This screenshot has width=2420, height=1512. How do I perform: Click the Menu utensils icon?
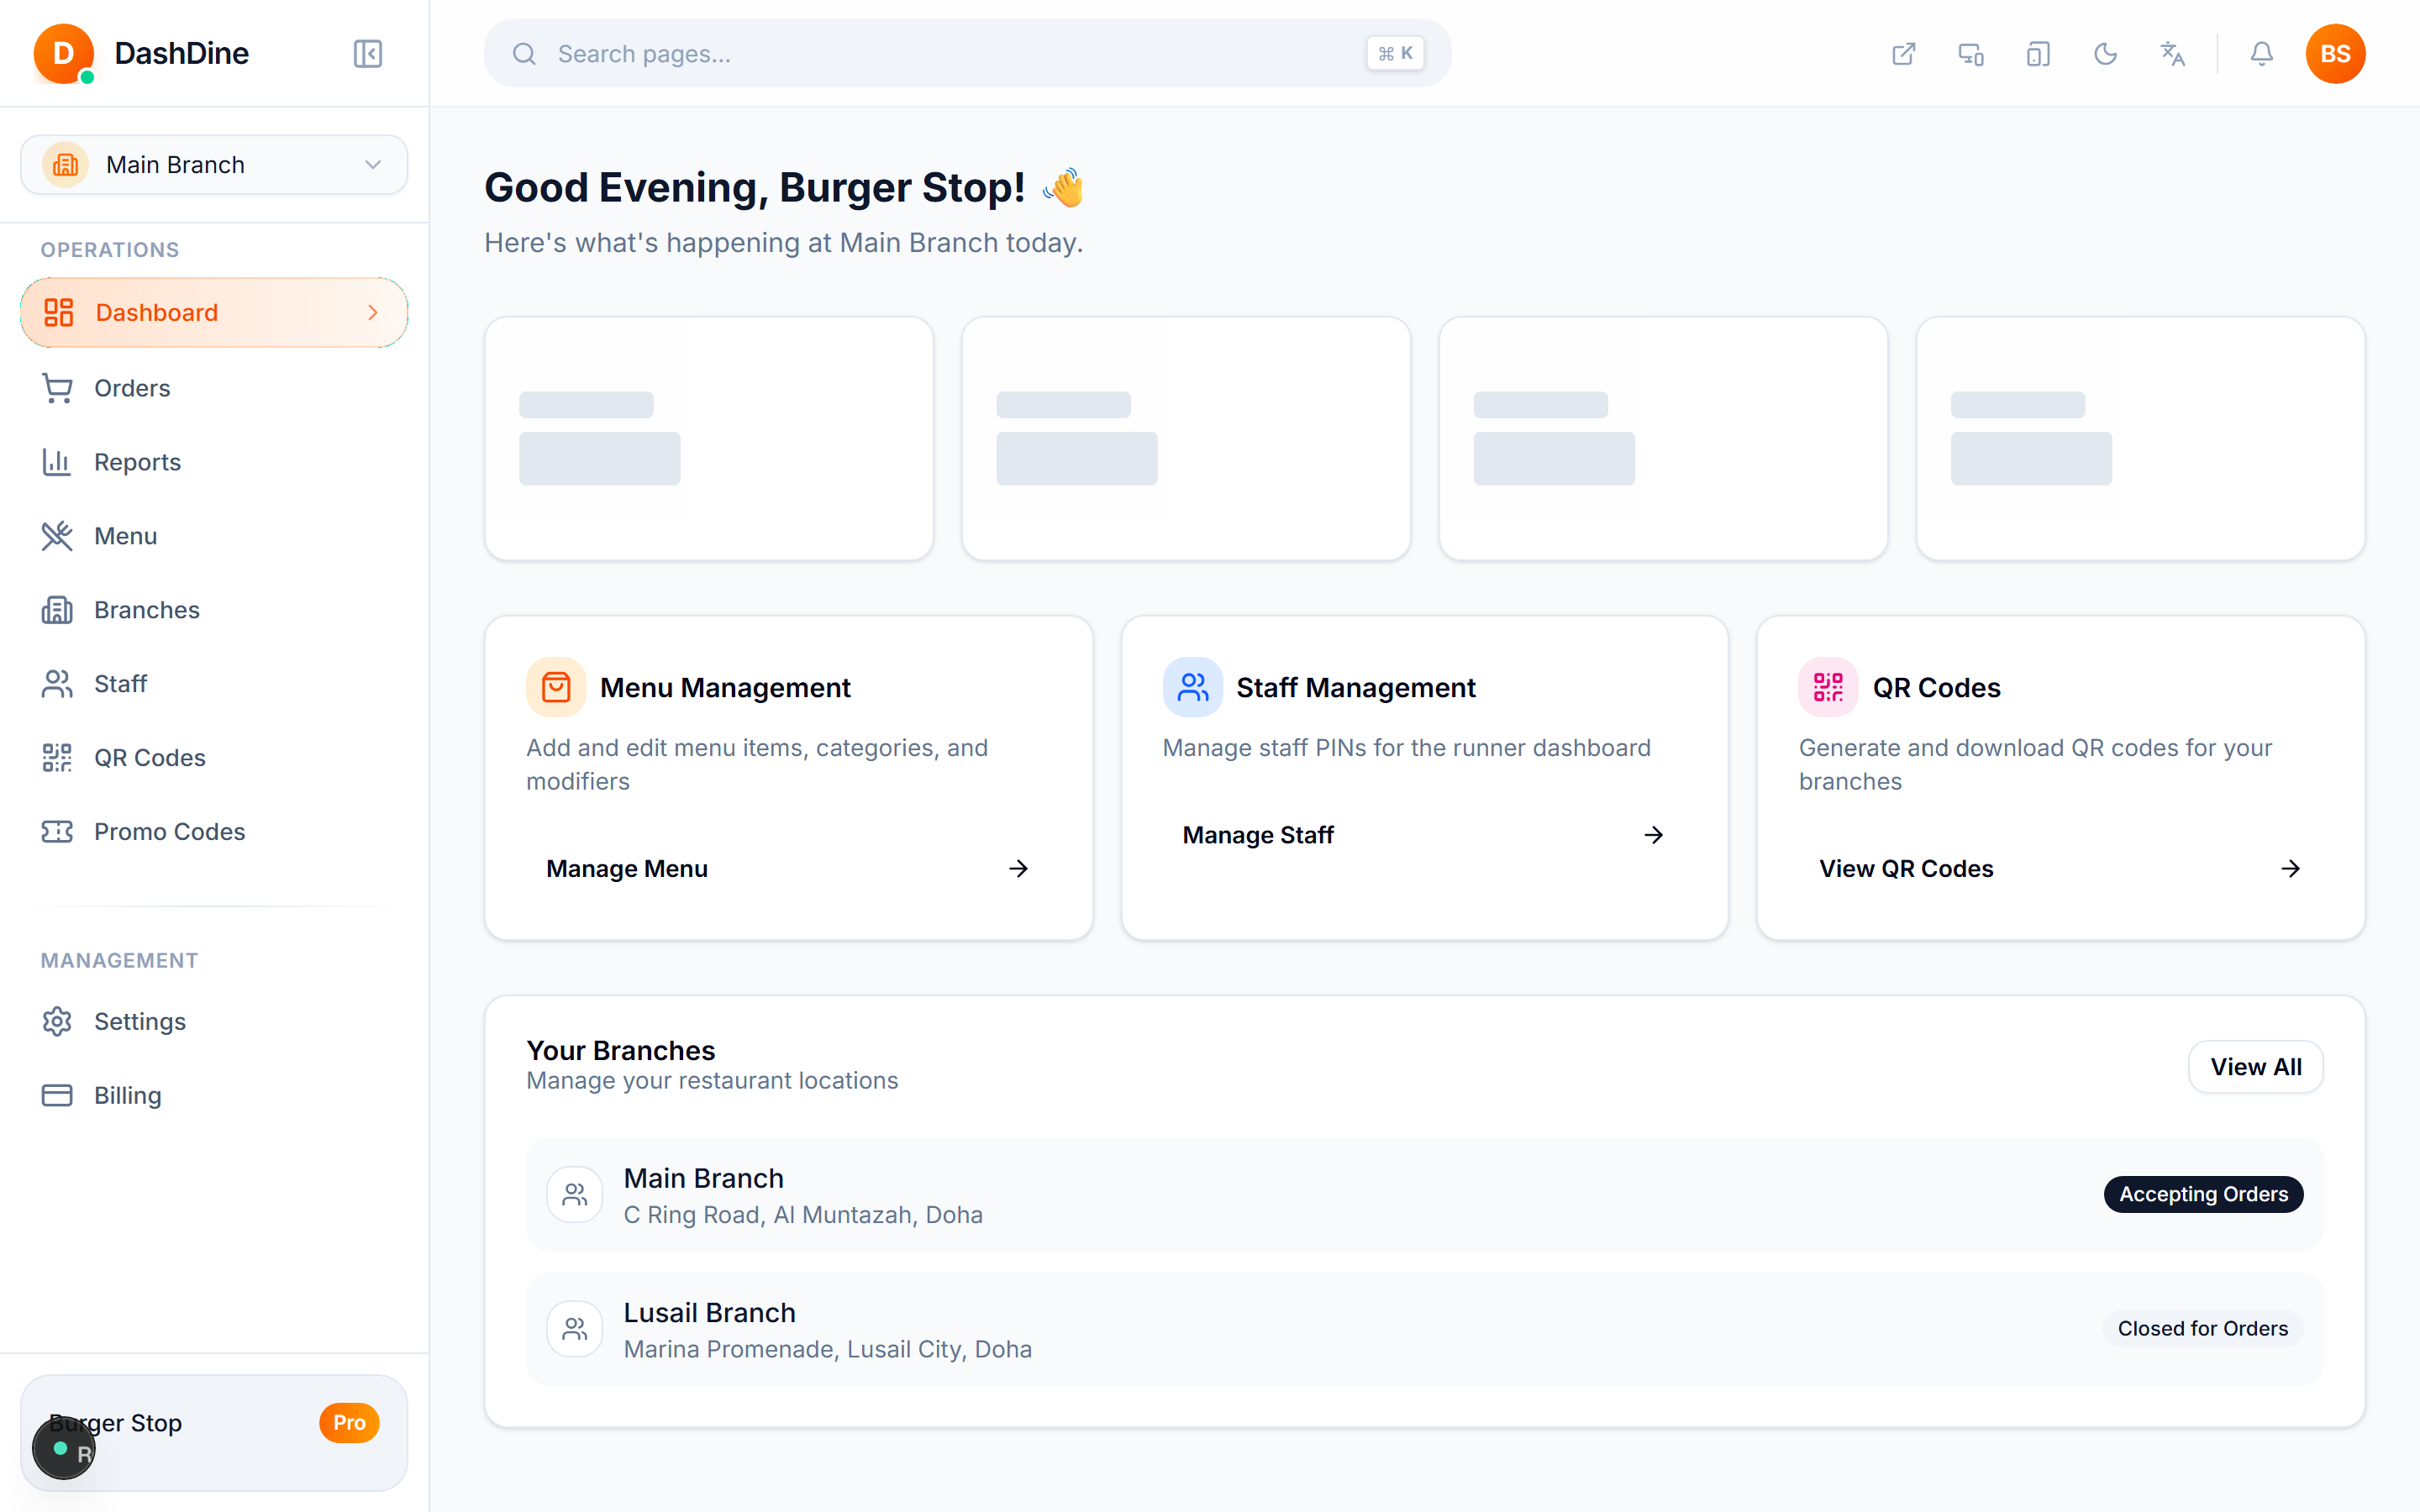click(57, 536)
